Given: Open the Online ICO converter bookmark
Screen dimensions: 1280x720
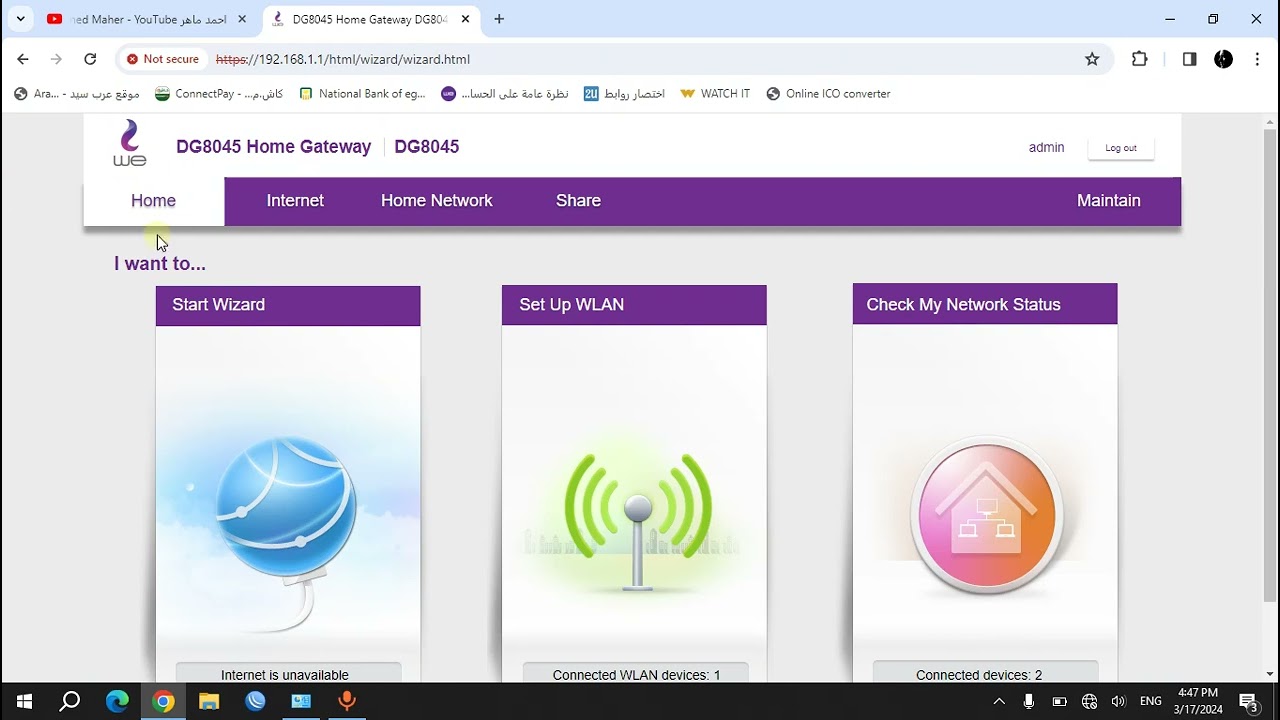Looking at the screenshot, I should (828, 94).
